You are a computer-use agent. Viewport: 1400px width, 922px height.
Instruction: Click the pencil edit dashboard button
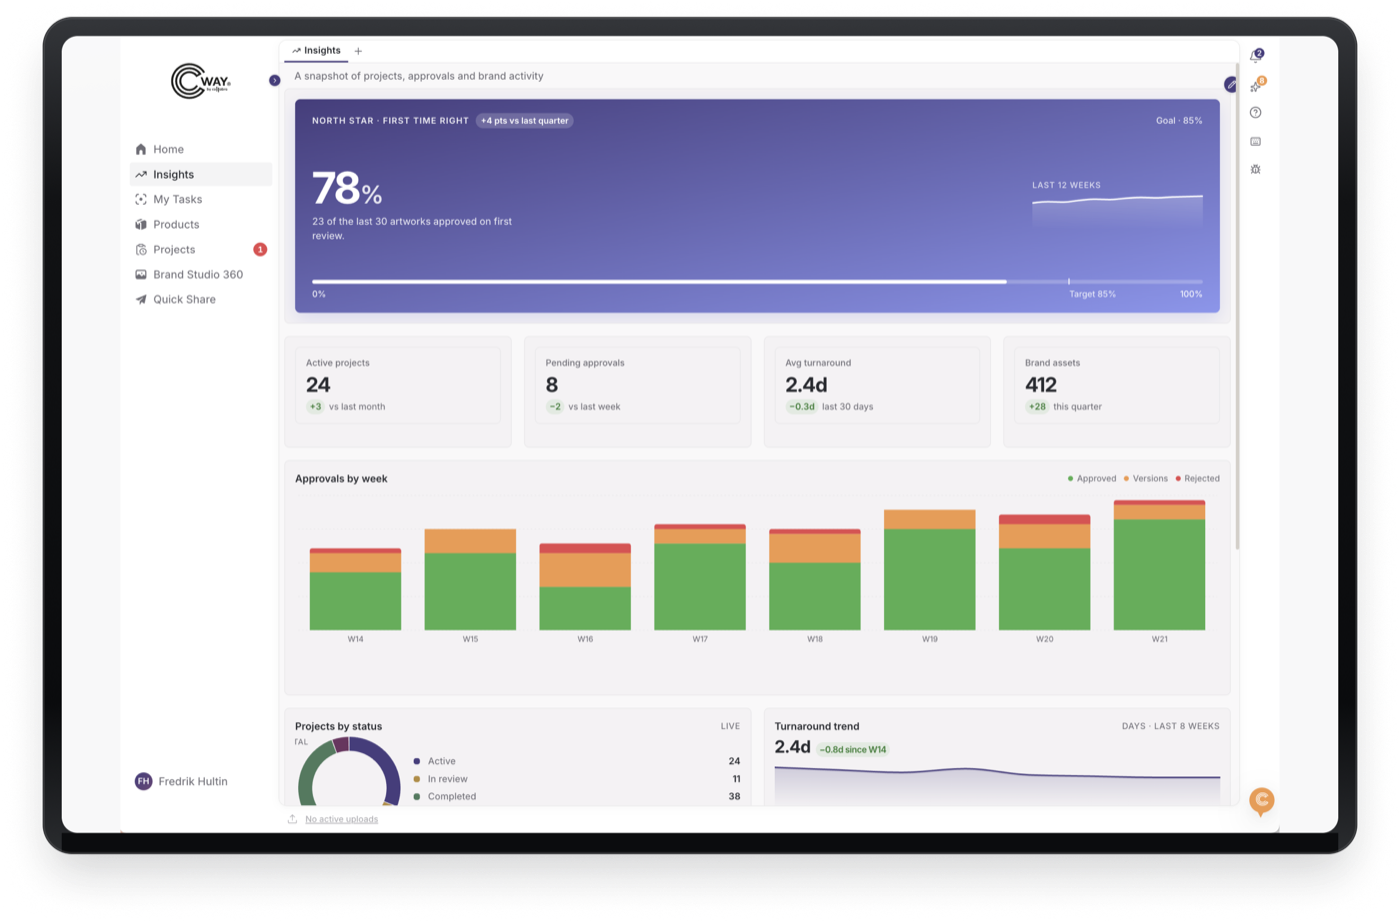coord(1231,84)
